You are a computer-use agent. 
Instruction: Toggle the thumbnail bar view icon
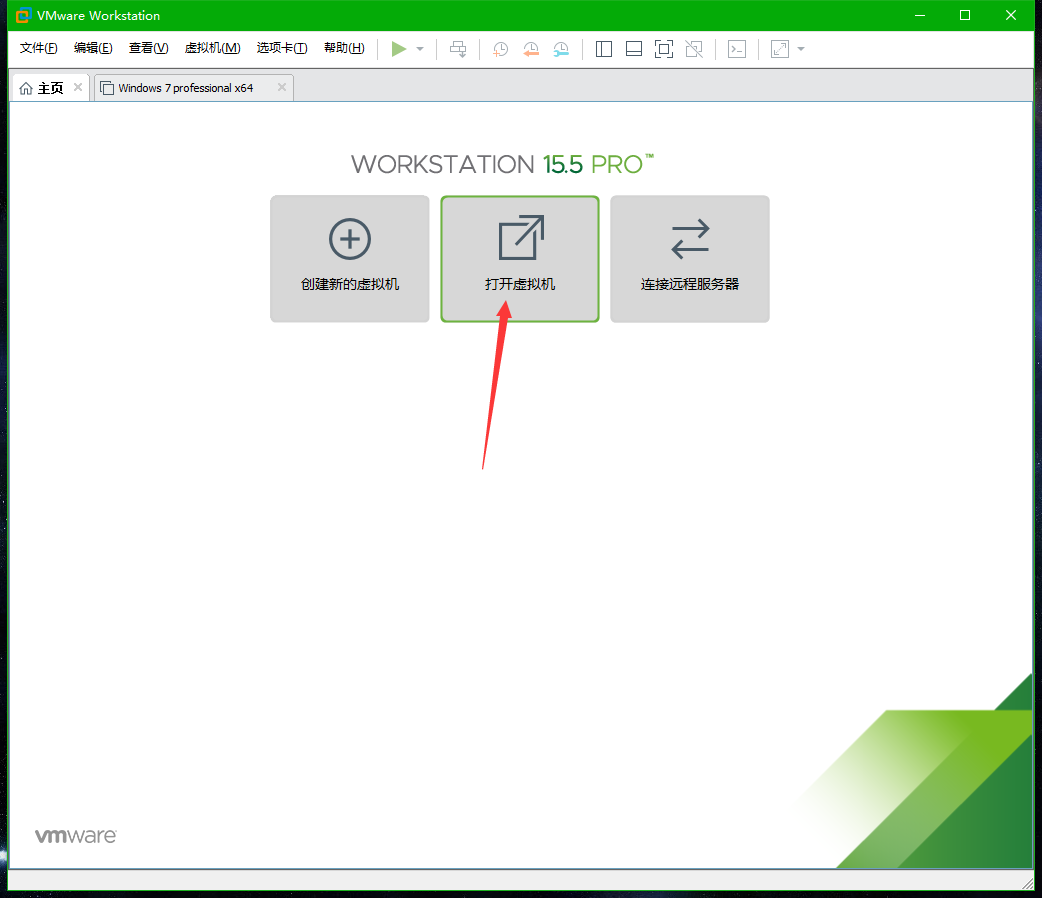tap(634, 49)
